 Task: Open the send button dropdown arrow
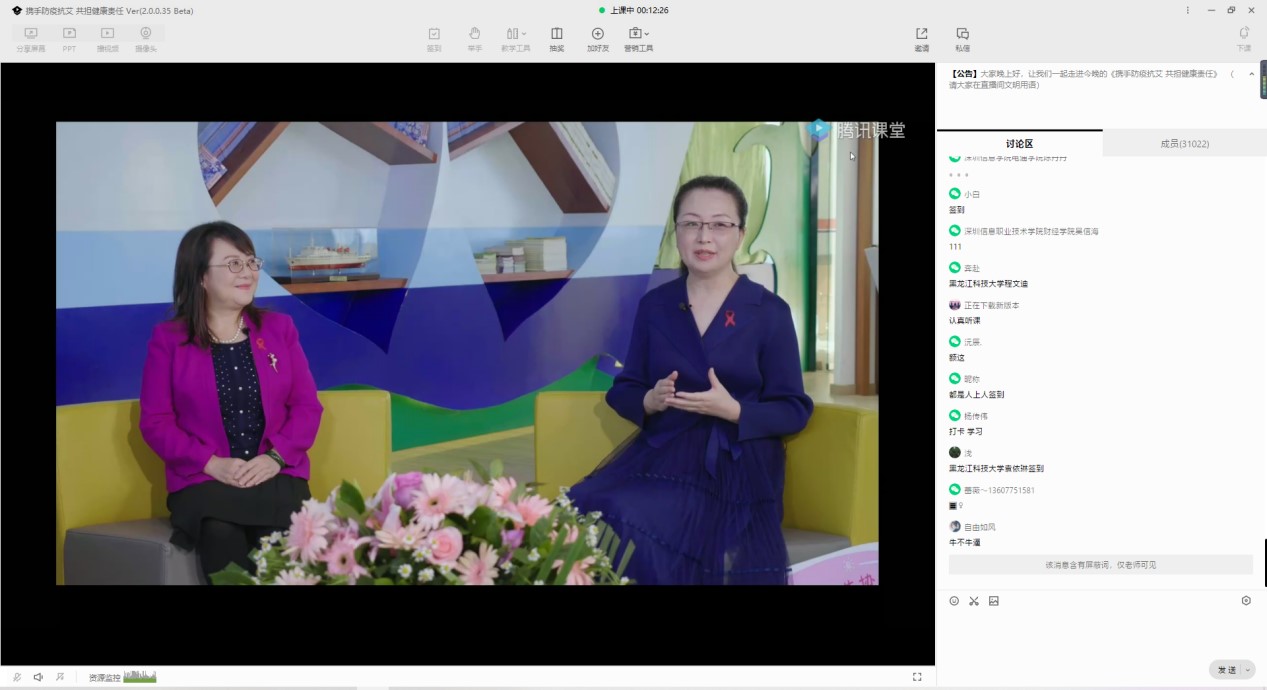point(1249,670)
